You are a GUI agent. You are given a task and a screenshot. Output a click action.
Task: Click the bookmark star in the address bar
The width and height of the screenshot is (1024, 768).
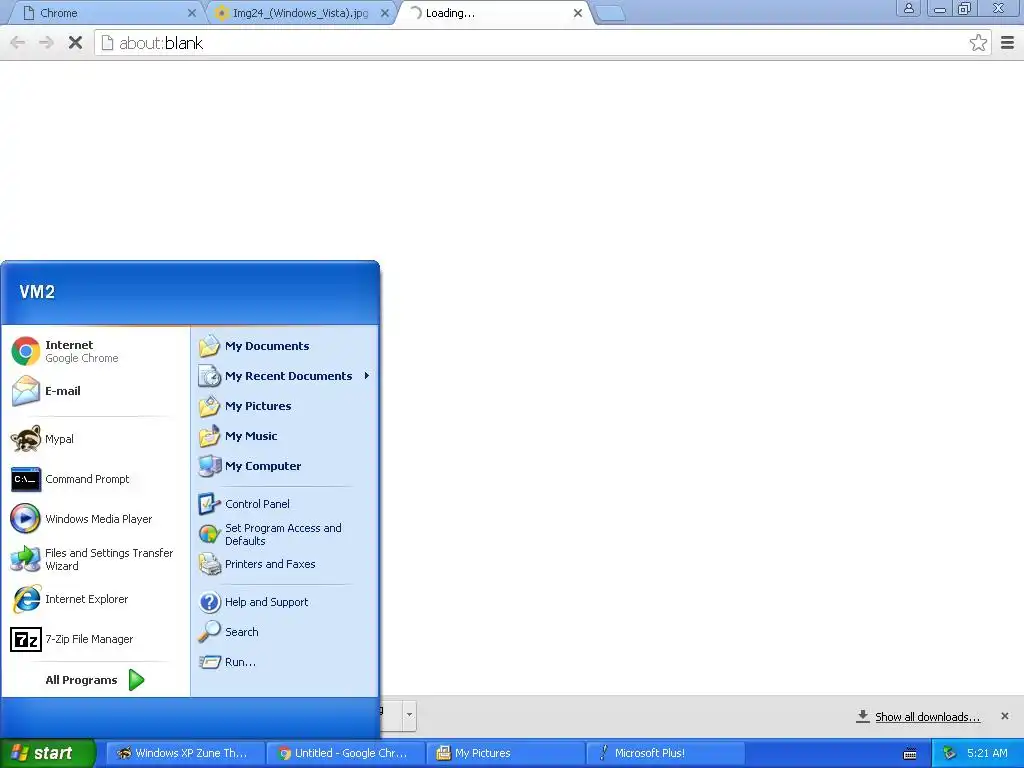pyautogui.click(x=978, y=43)
